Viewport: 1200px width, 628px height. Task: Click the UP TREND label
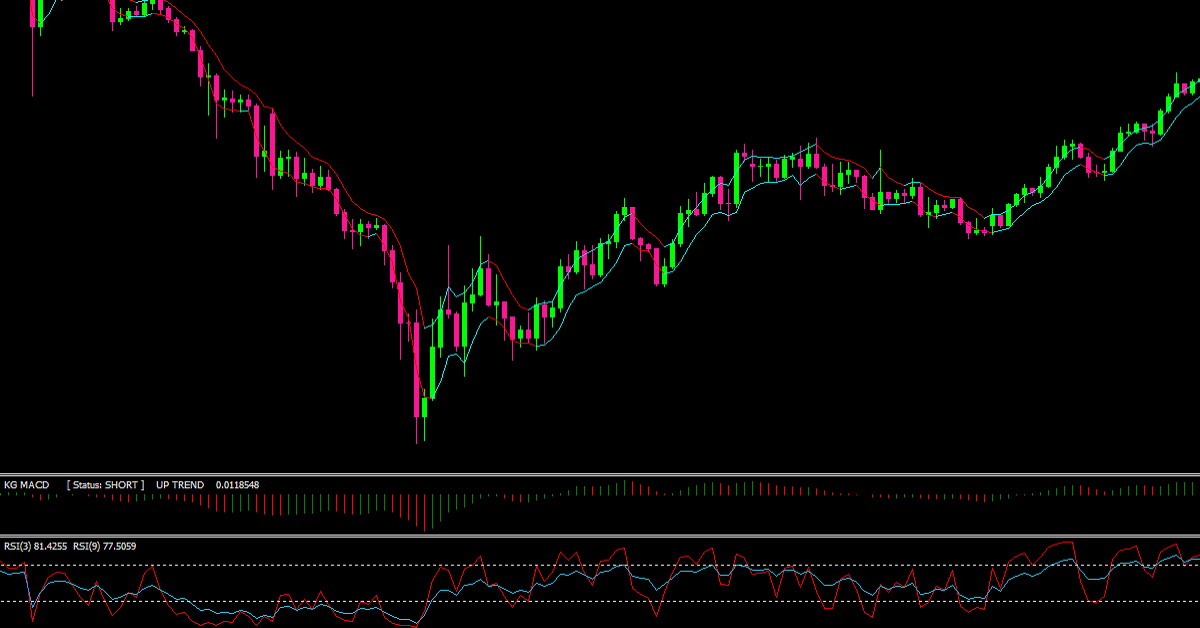tap(180, 485)
